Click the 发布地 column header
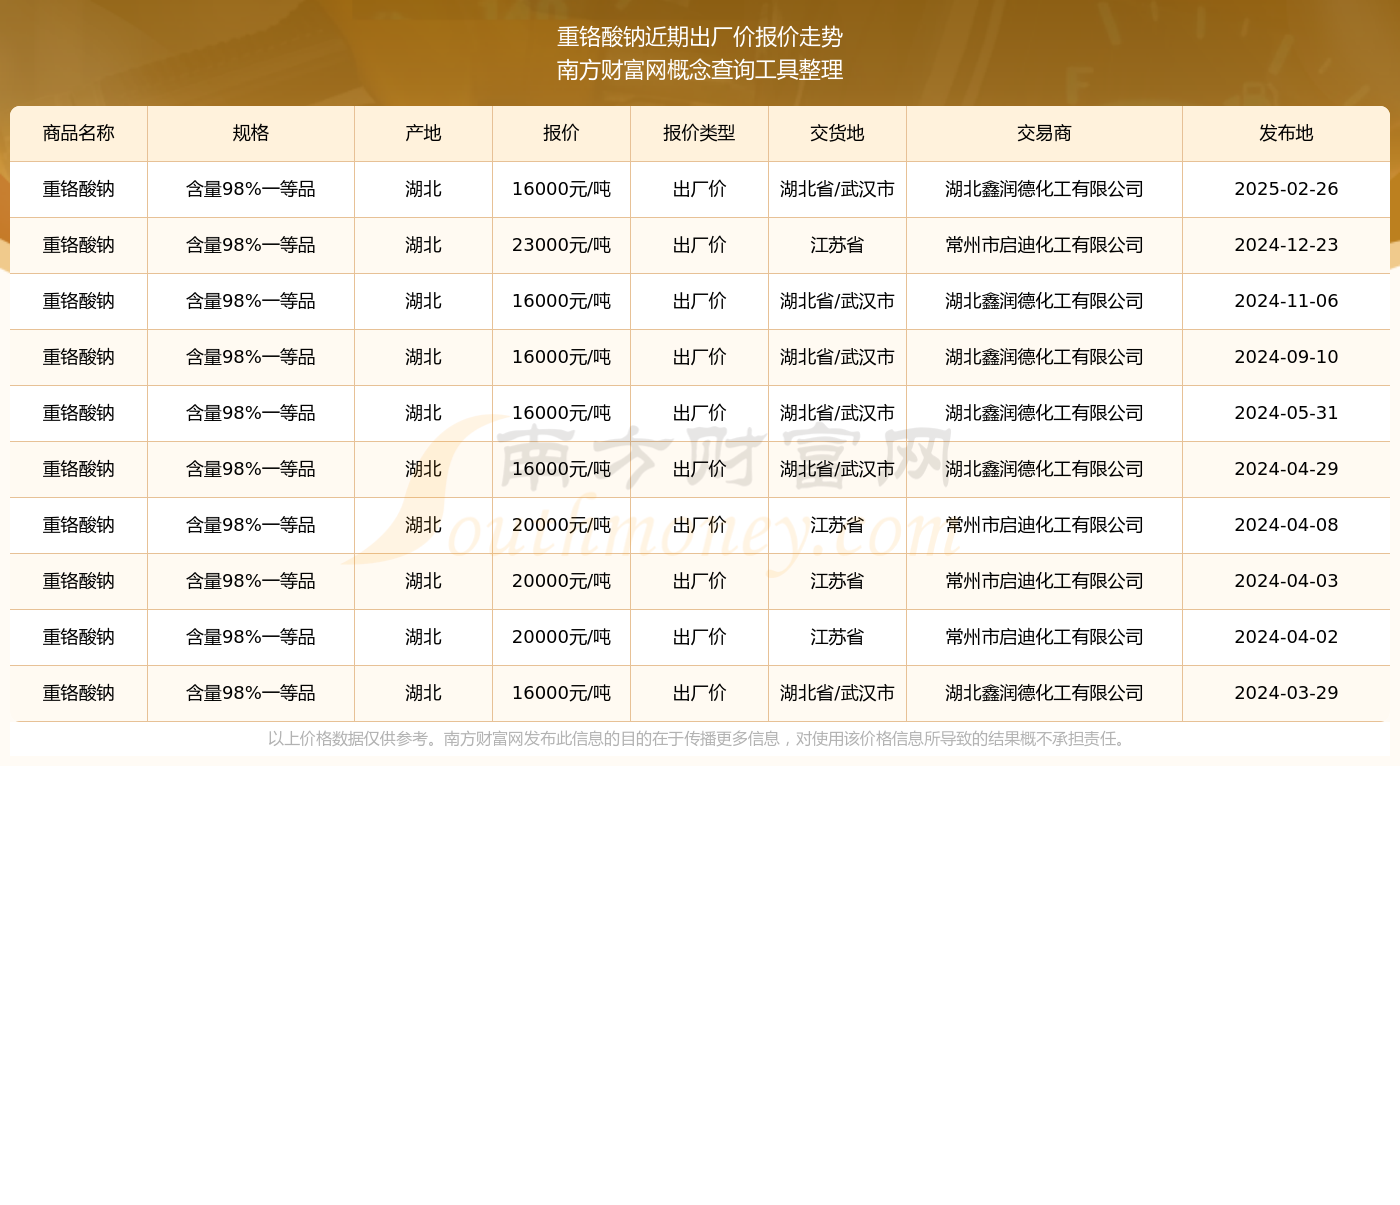The image size is (1400, 1205). 1287,134
